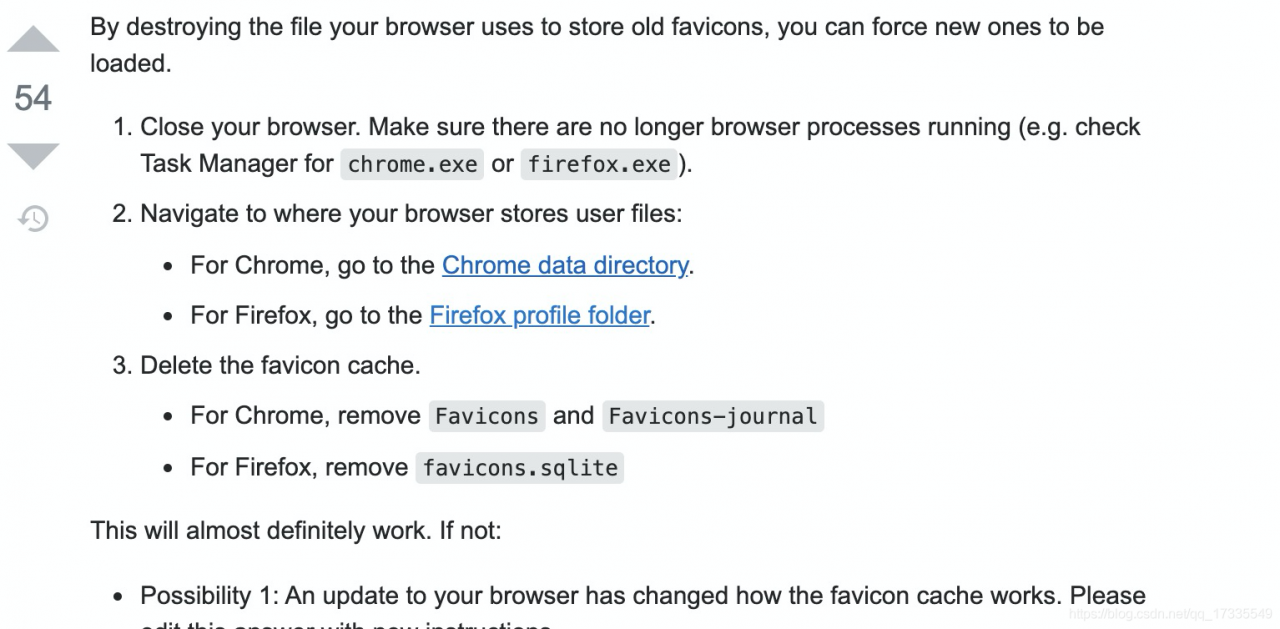Screen dimensions: 1280x629
Task: Click the firefox.exe code snippet
Action: tap(599, 164)
